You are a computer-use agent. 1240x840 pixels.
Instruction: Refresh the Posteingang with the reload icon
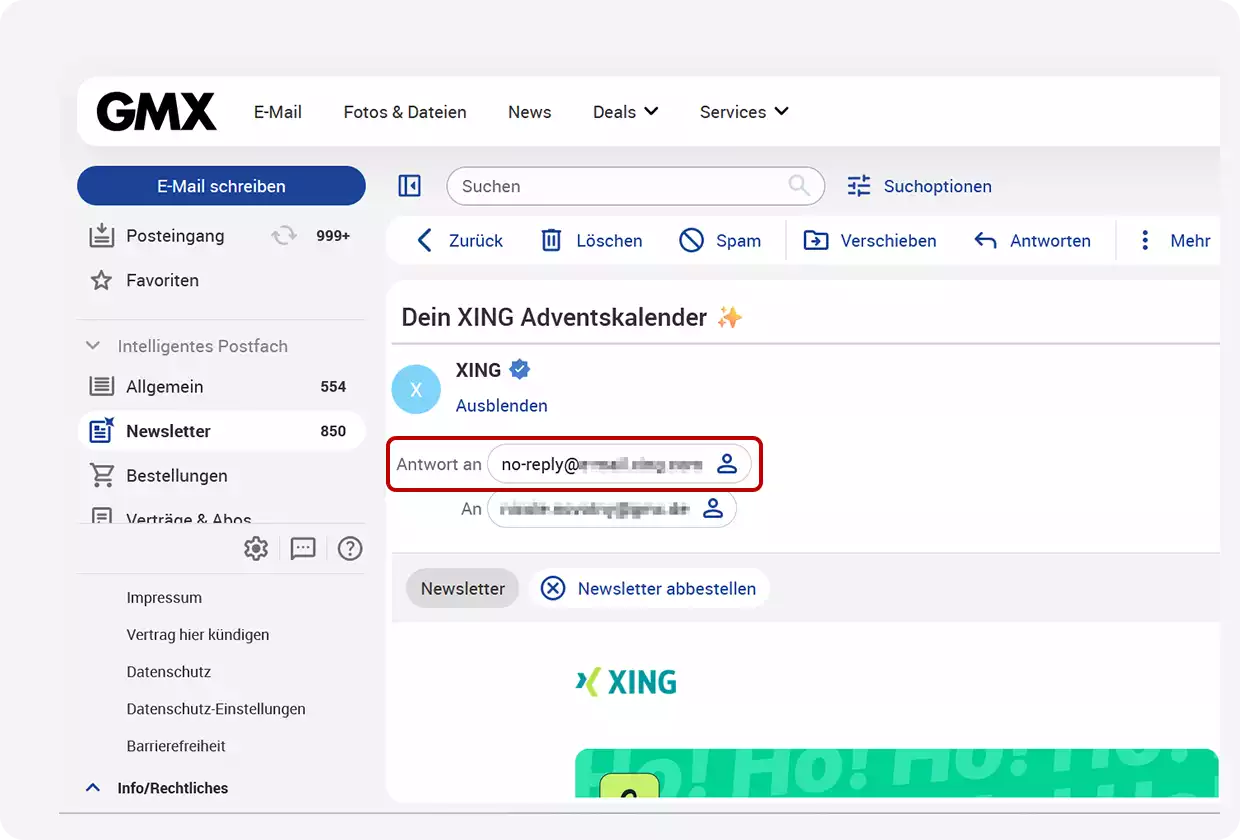[283, 235]
